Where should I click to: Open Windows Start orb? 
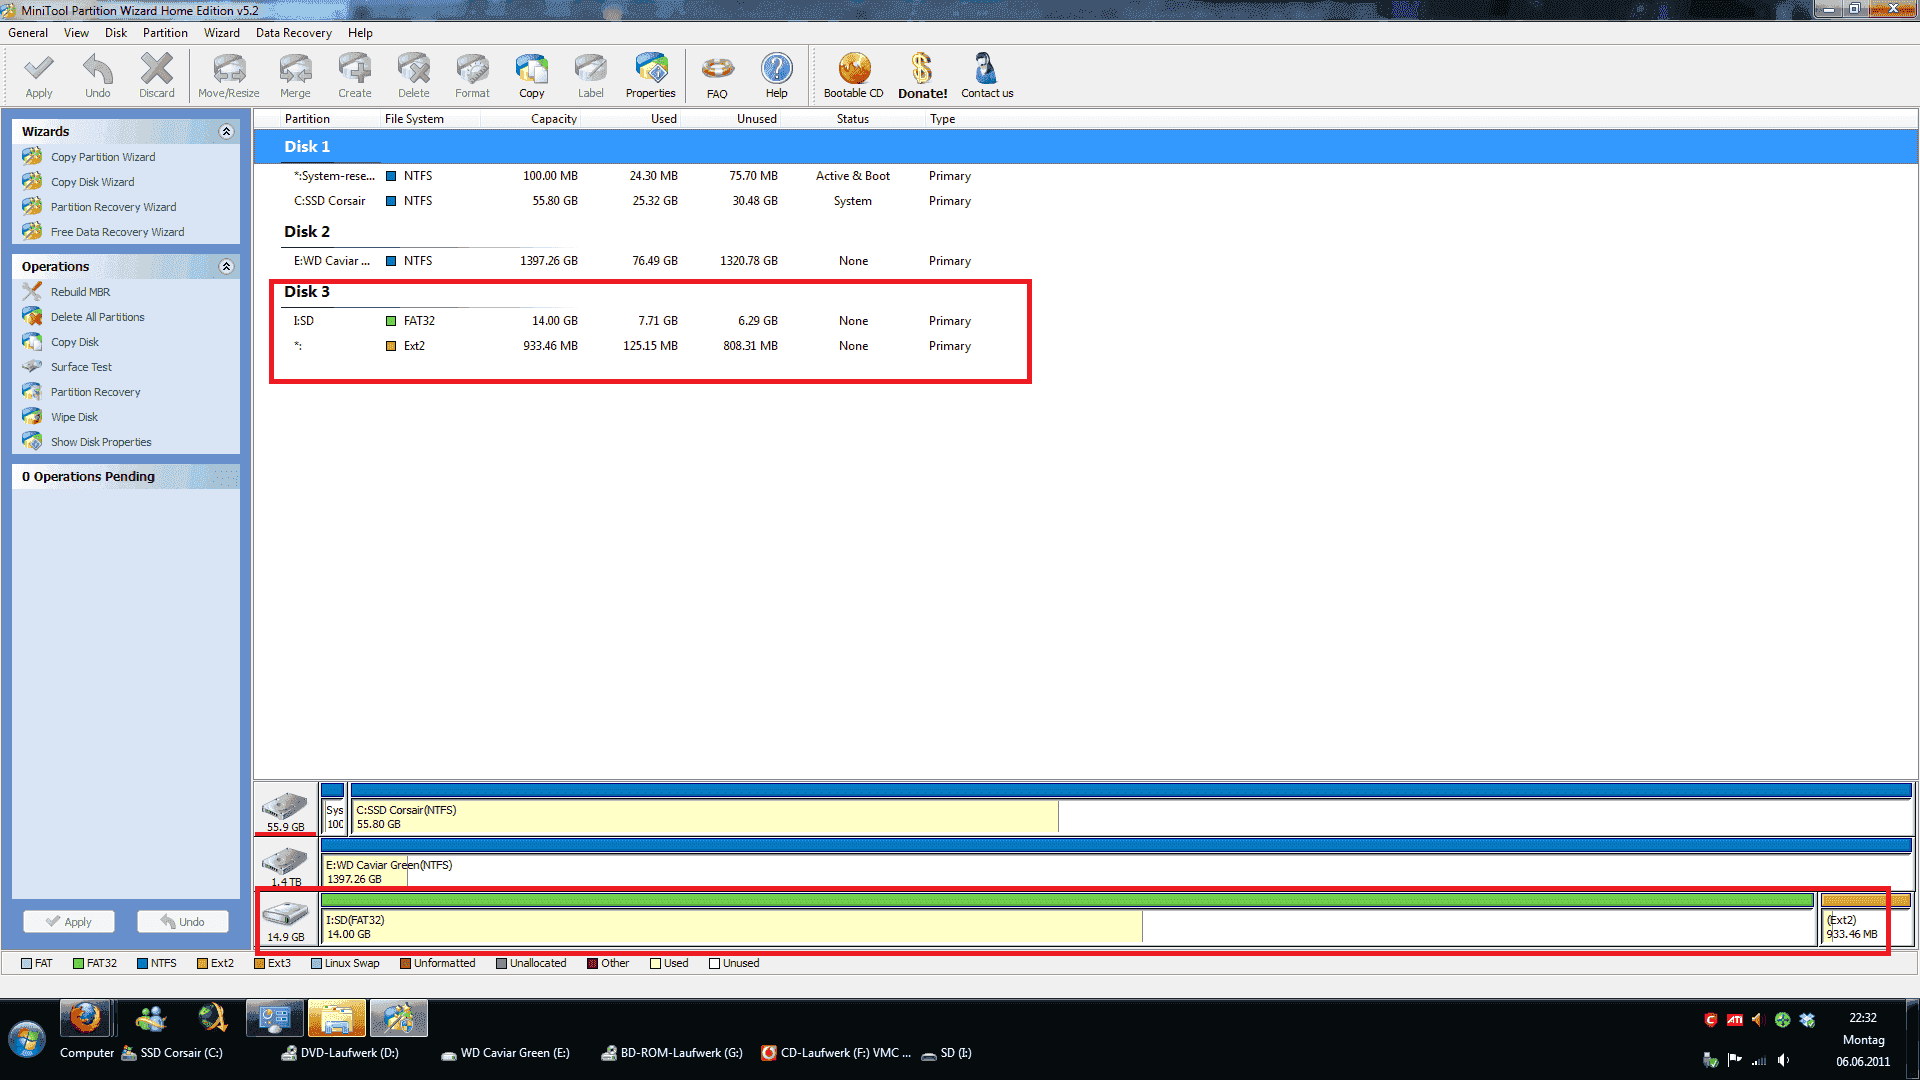(x=27, y=1040)
